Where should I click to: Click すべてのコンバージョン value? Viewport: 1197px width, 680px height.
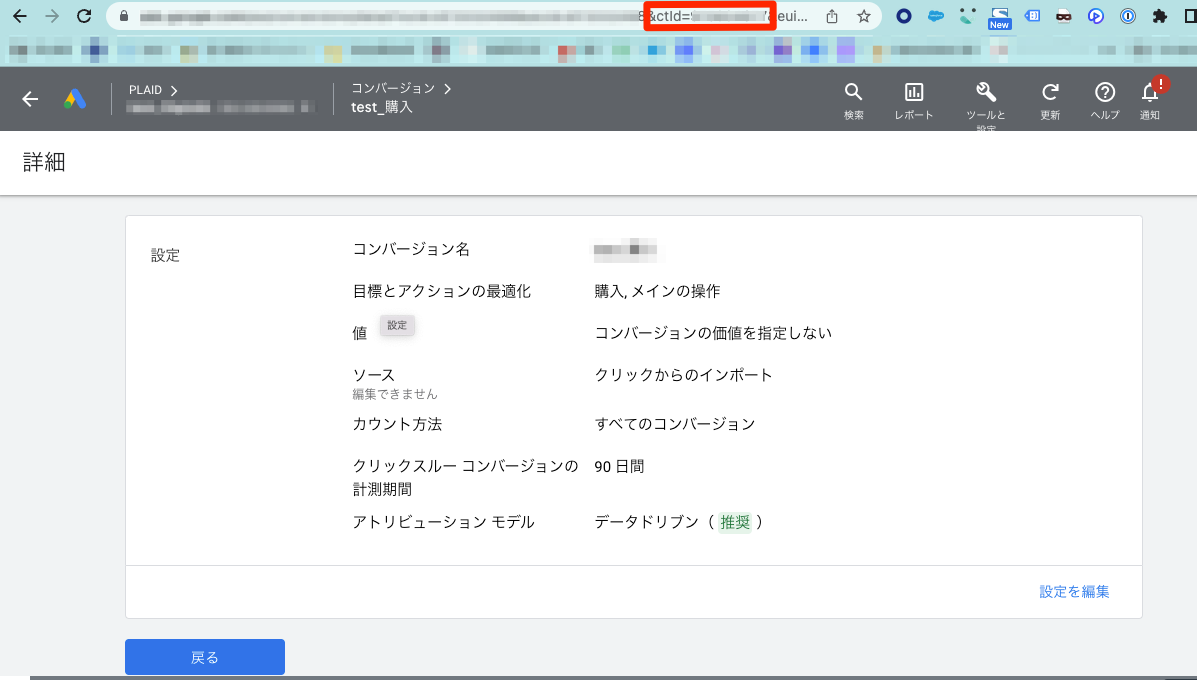pyautogui.click(x=675, y=424)
